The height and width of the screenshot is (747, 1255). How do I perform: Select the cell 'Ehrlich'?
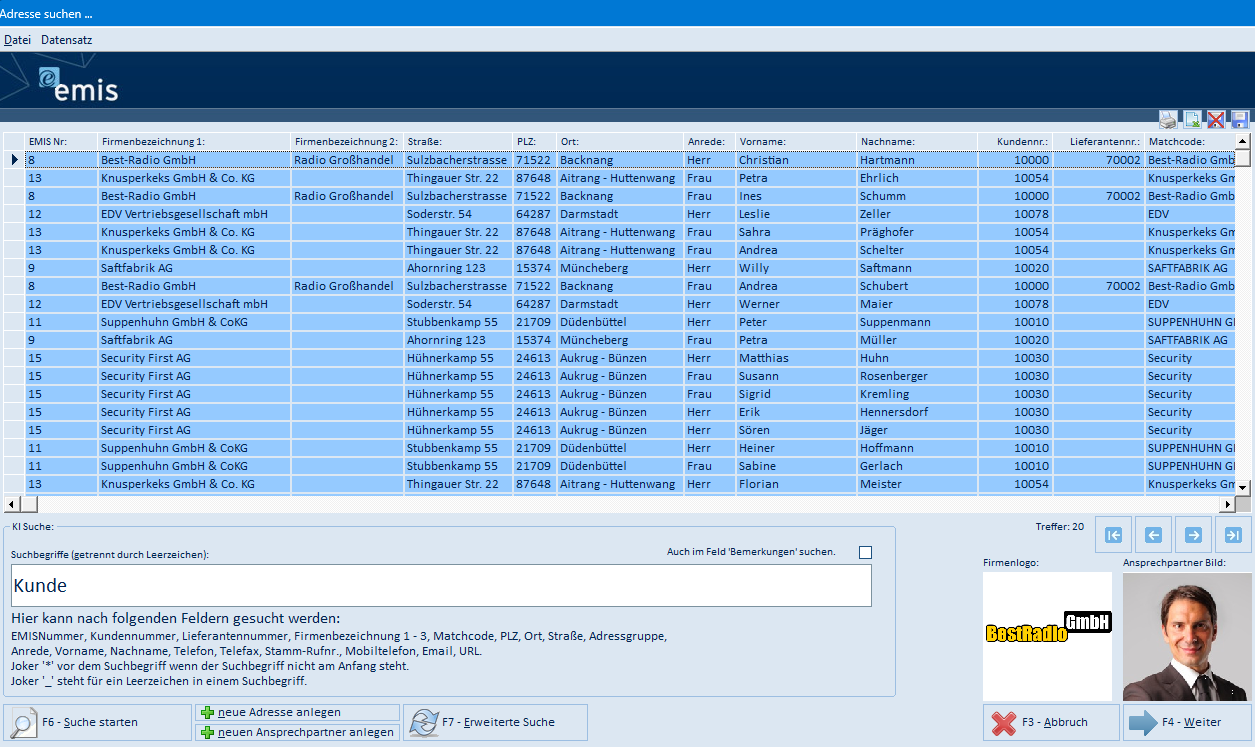[x=917, y=178]
